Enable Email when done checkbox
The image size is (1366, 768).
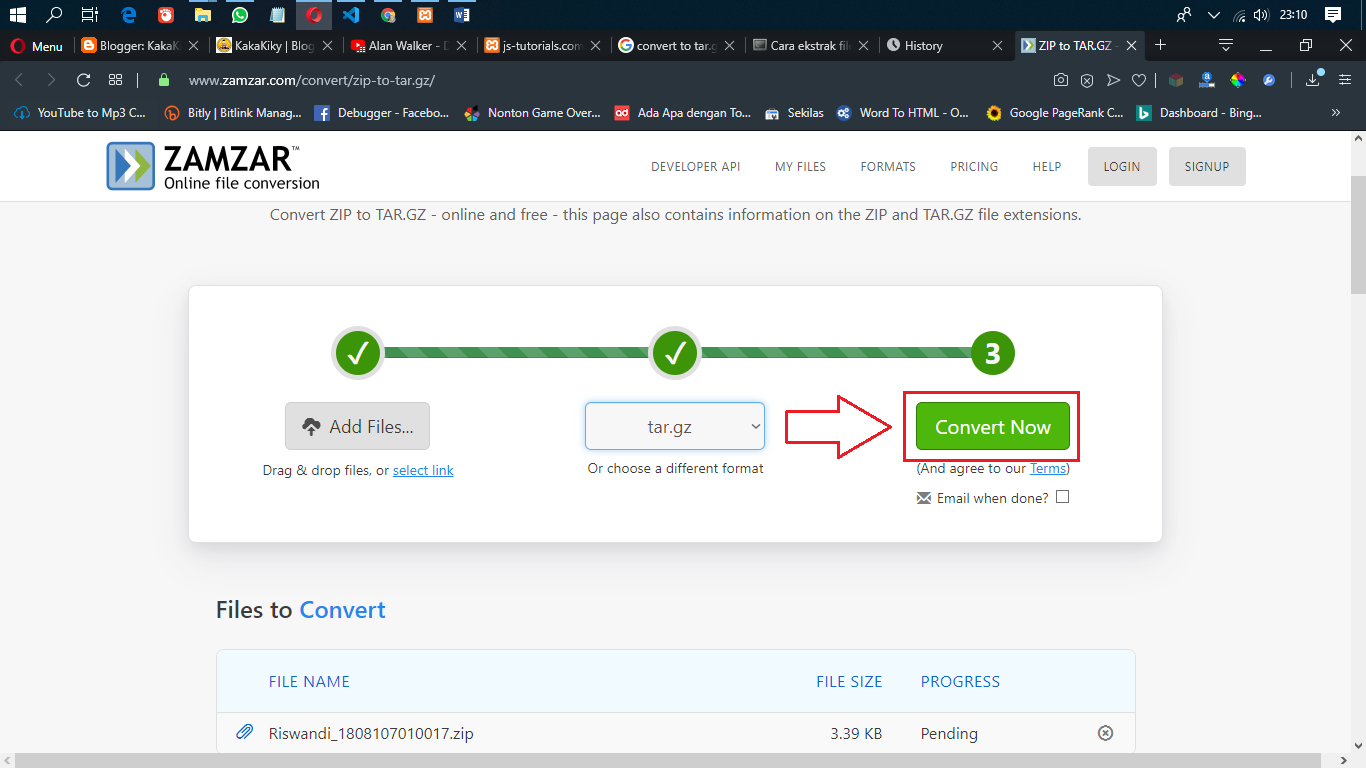1062,497
